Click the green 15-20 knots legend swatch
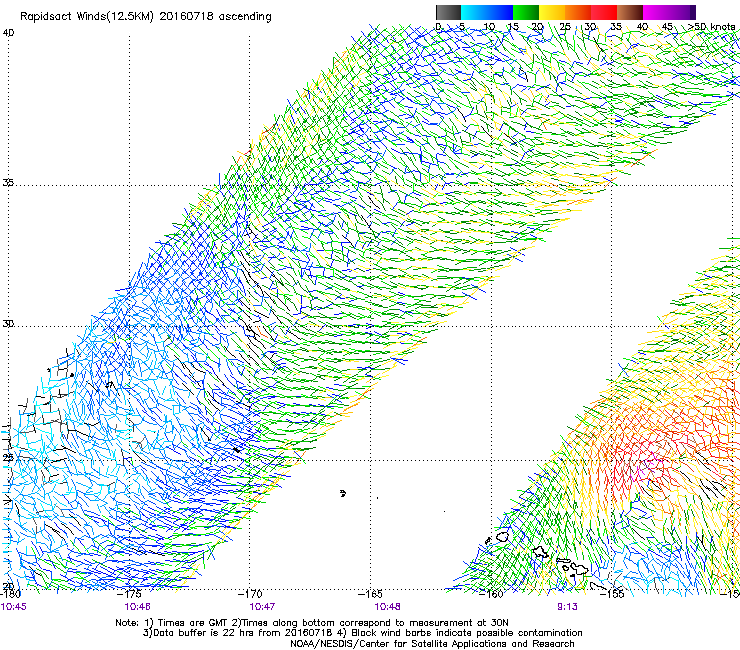Screen dimensions: 740x650 tap(526, 12)
